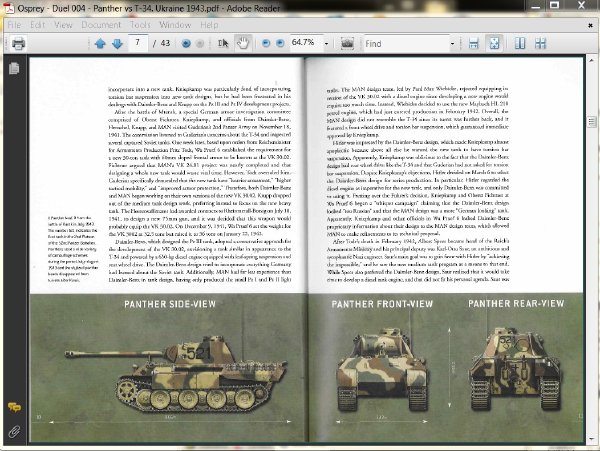Open the File menu
600x451 pixels.
coord(14,25)
